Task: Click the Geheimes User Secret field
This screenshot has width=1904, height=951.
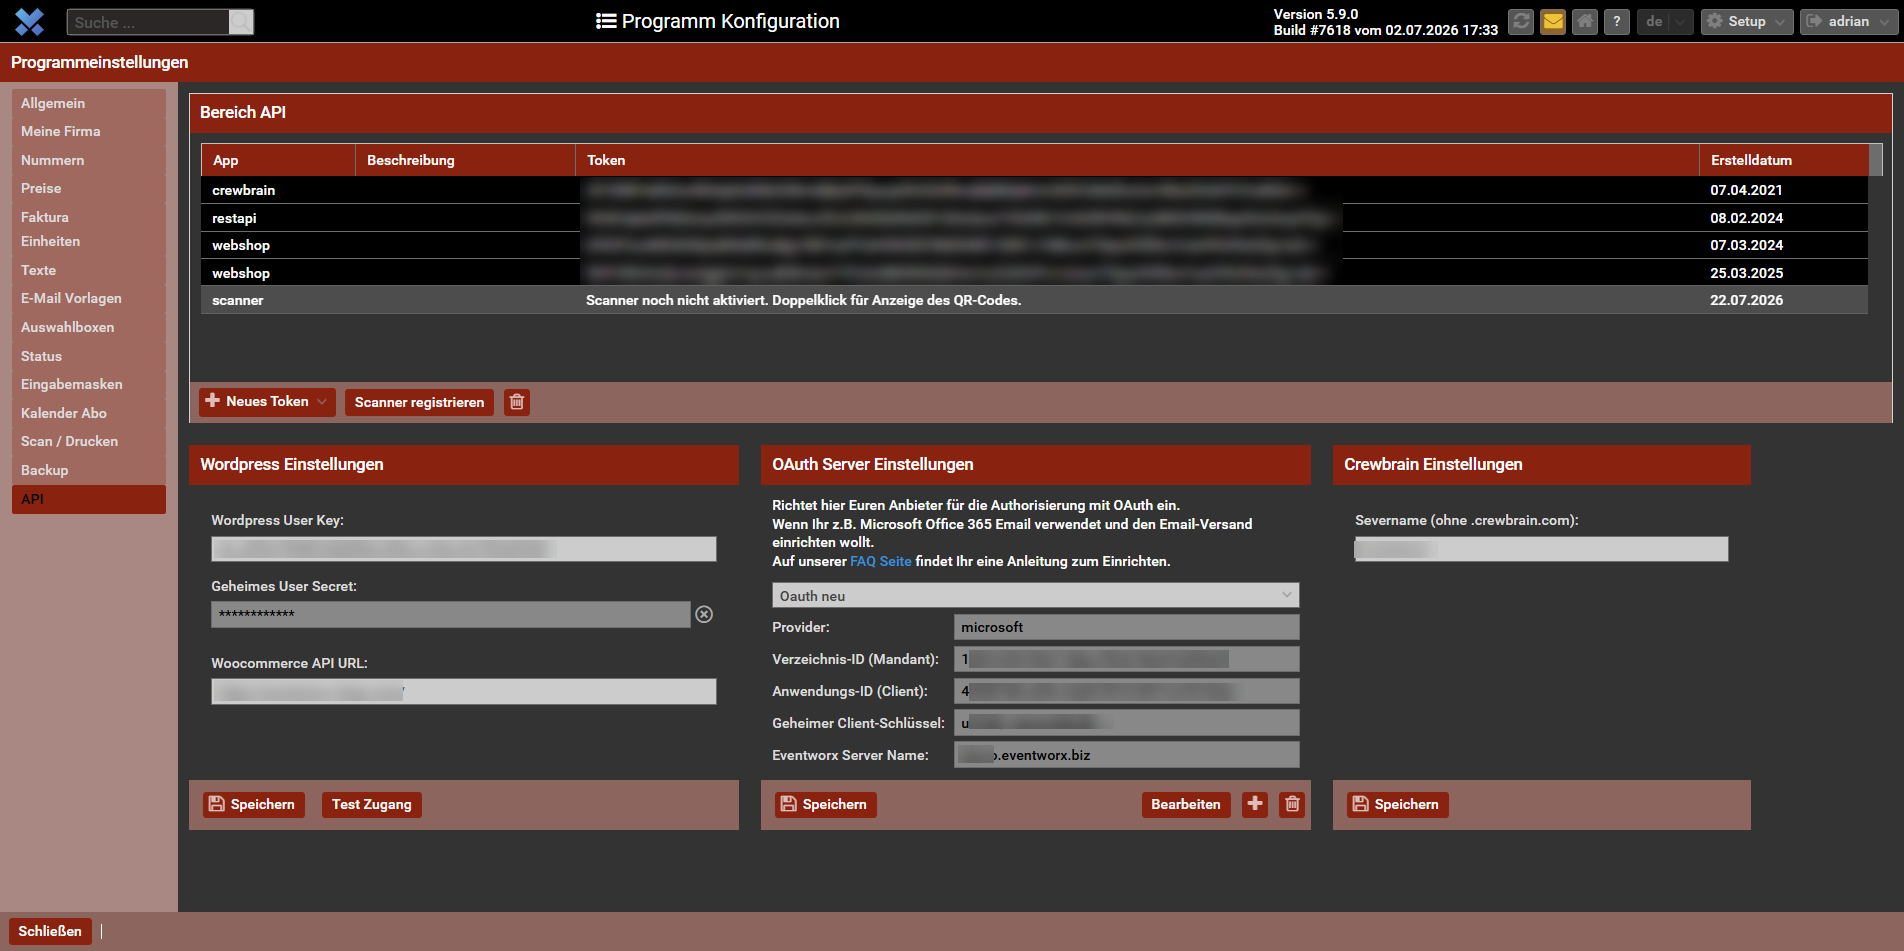Action: pyautogui.click(x=450, y=614)
